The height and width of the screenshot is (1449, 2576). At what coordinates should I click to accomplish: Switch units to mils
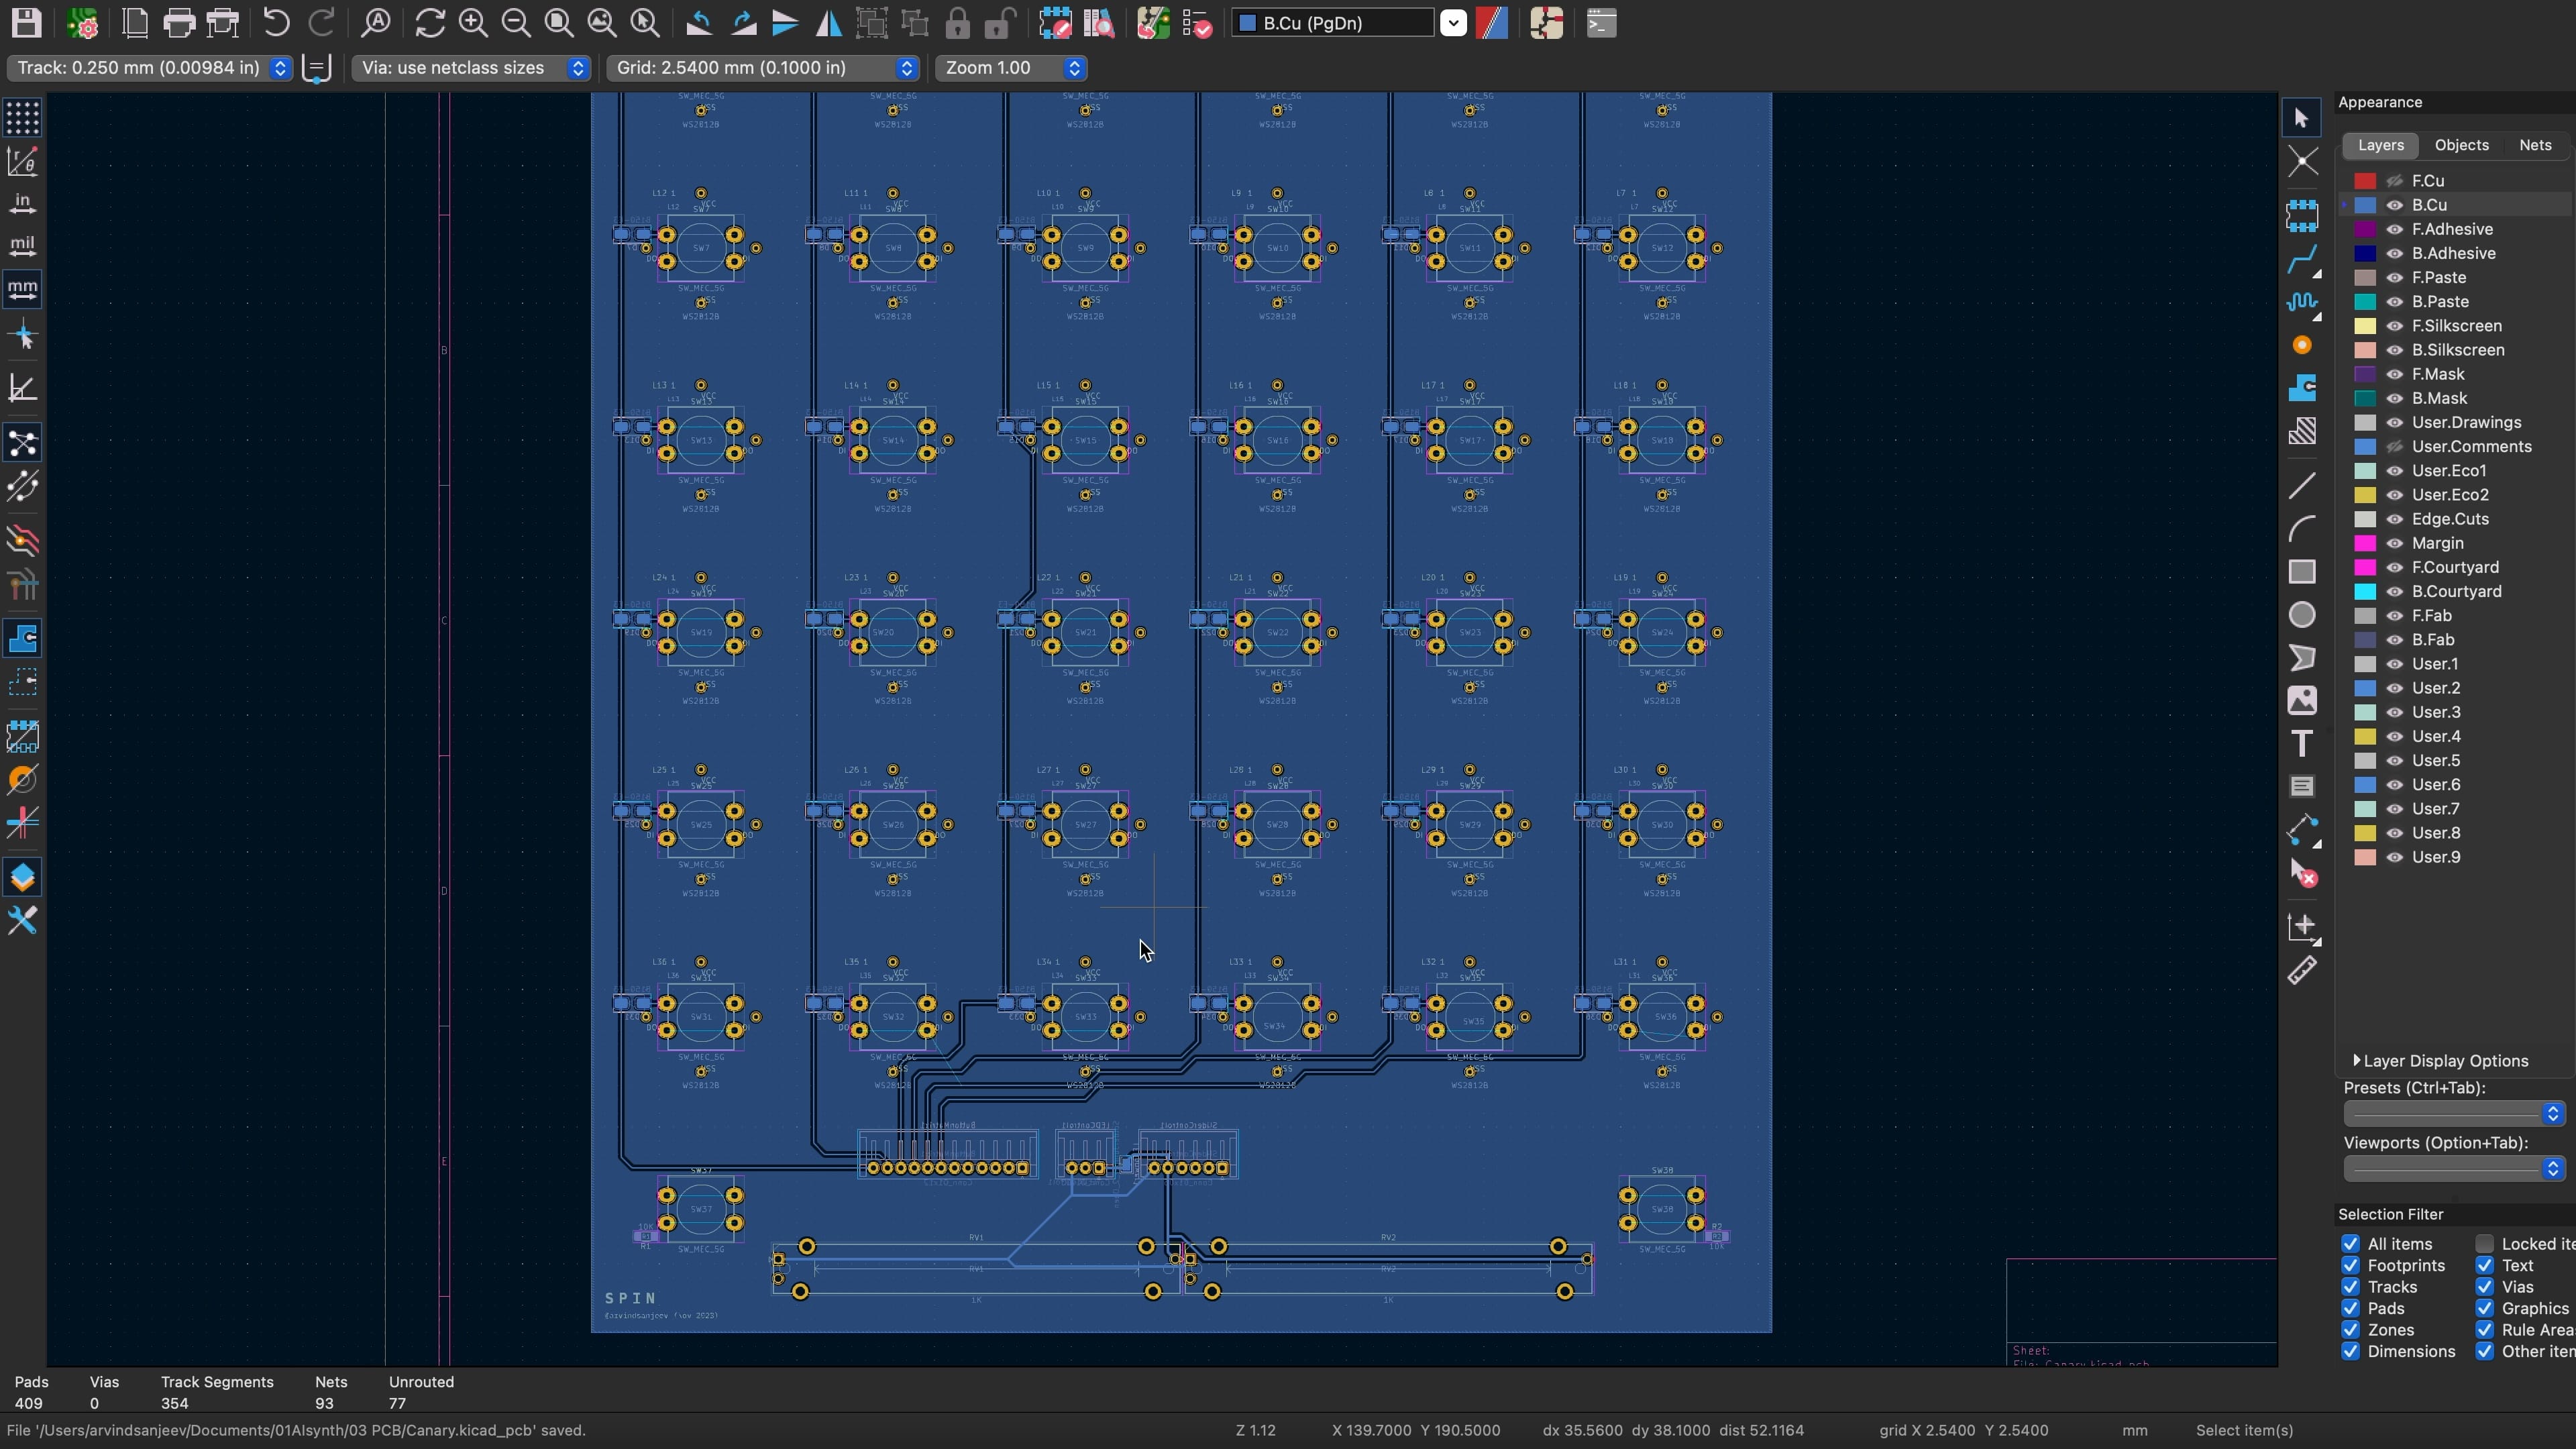pyautogui.click(x=23, y=246)
